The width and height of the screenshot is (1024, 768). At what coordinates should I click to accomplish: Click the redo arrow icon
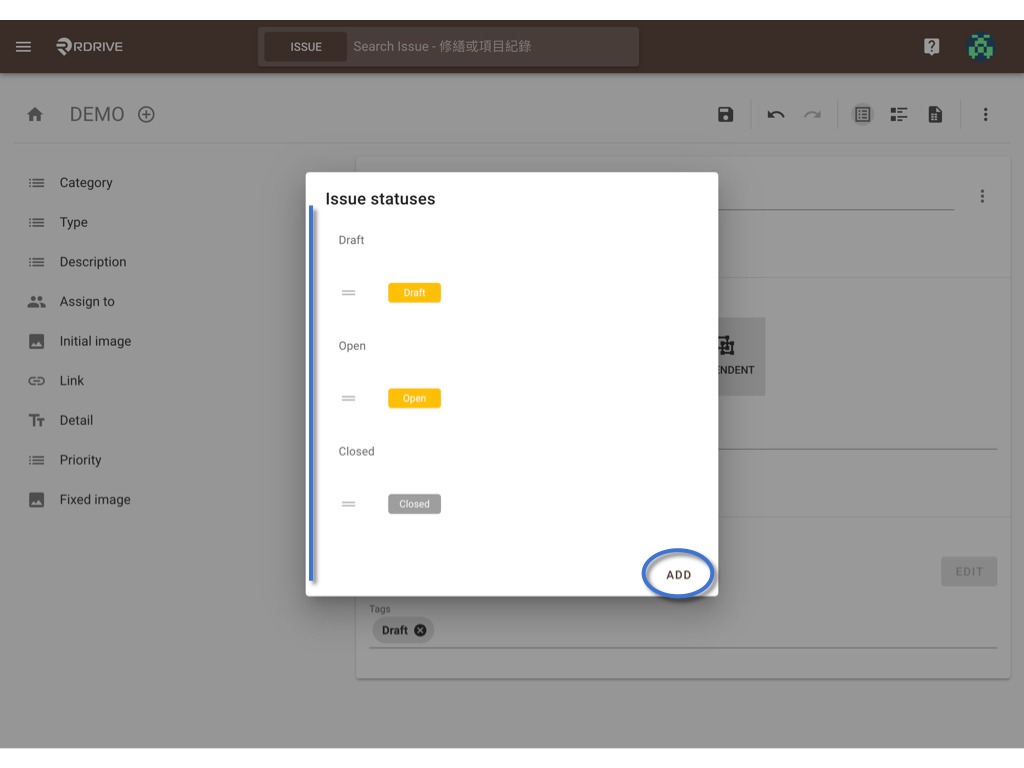812,115
